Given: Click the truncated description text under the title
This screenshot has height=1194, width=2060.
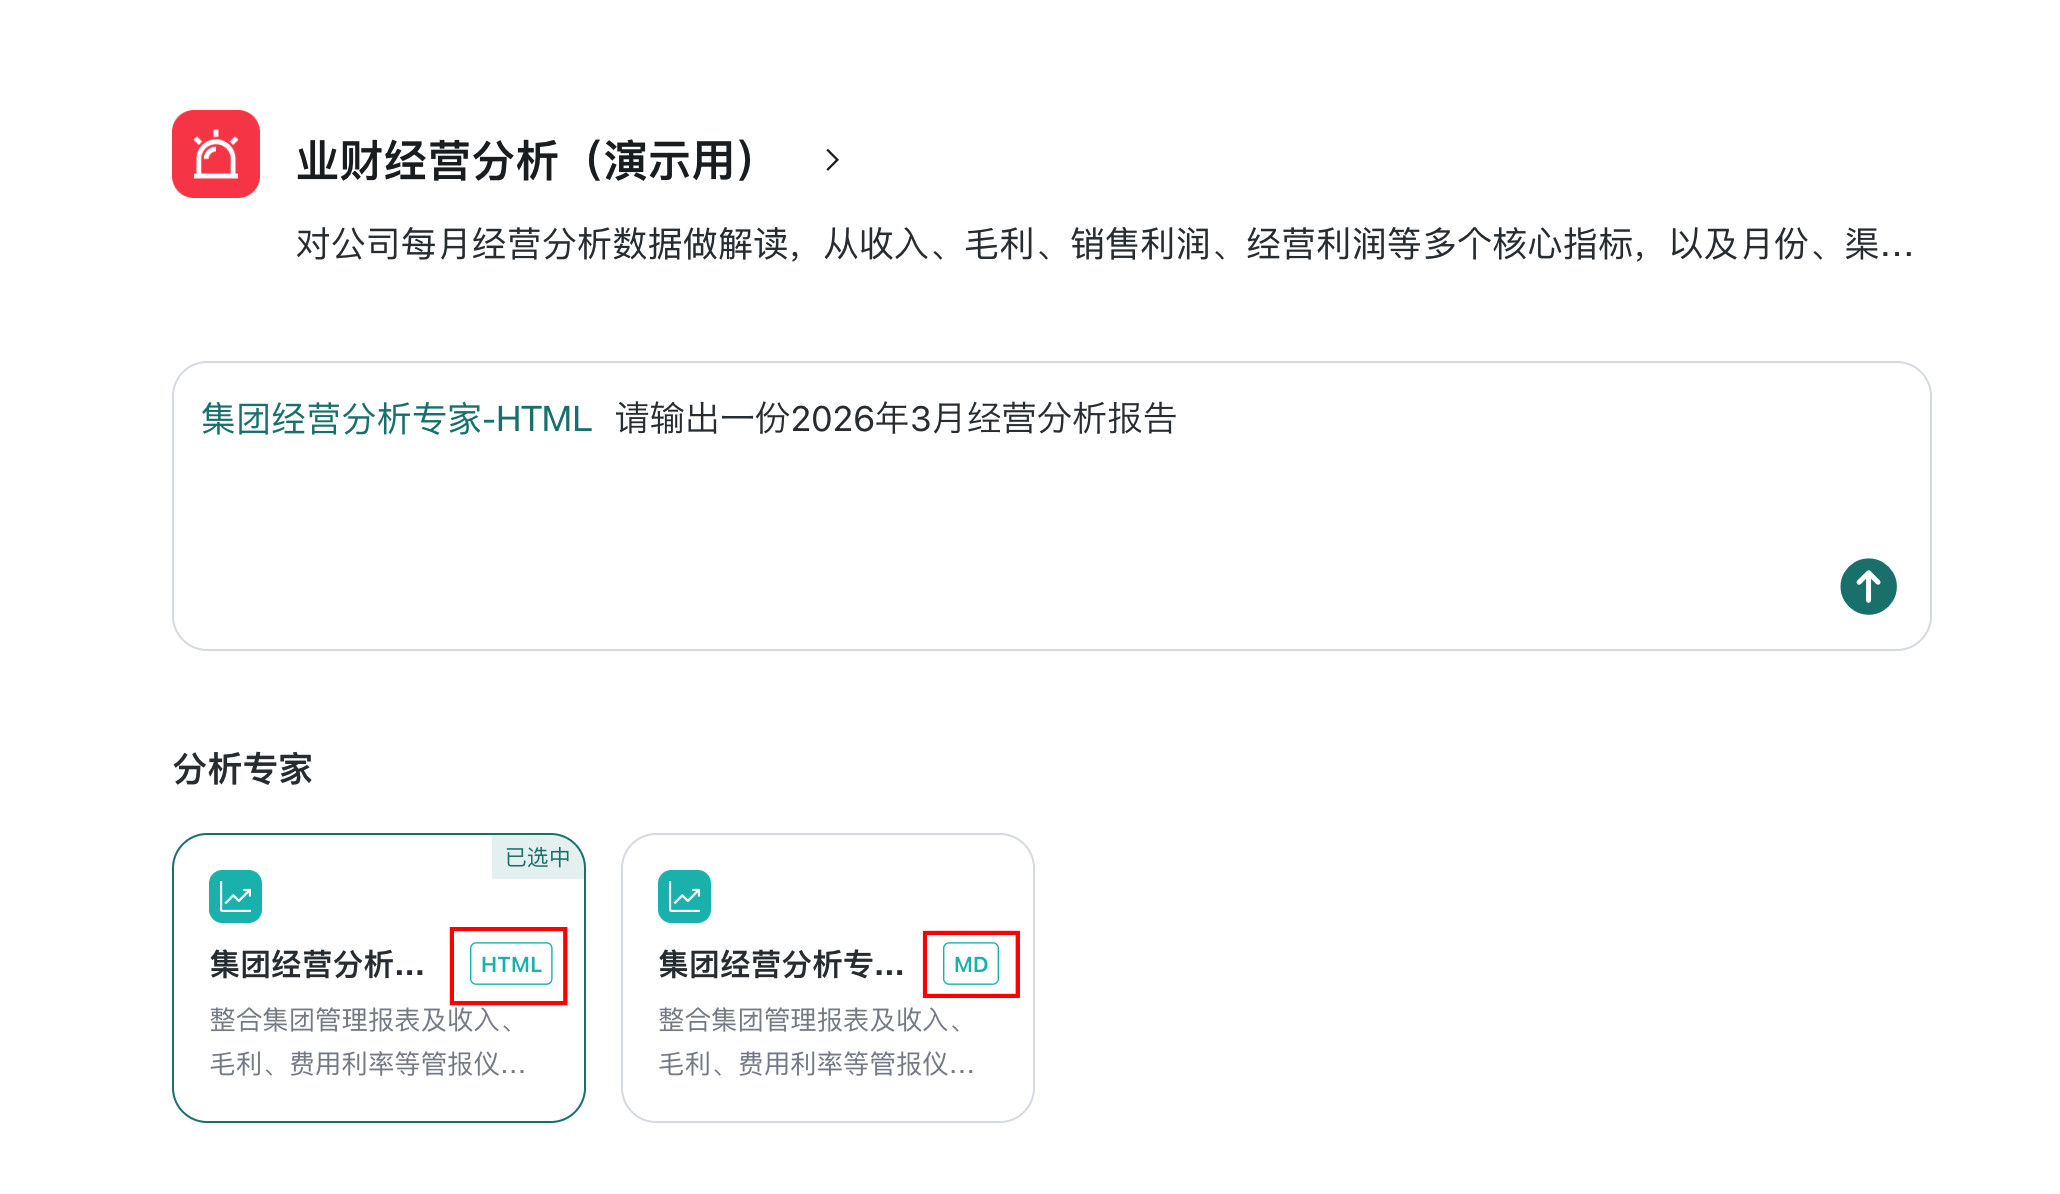Looking at the screenshot, I should coord(1104,244).
